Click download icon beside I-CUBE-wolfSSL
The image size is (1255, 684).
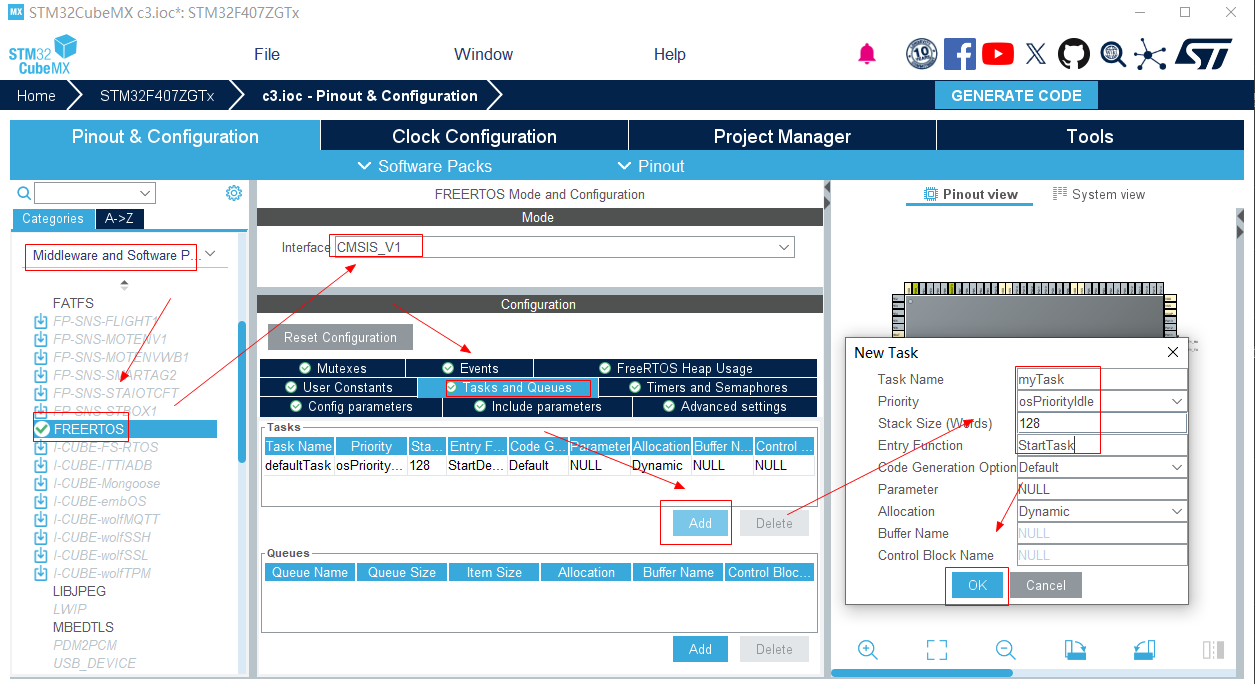click(41, 555)
